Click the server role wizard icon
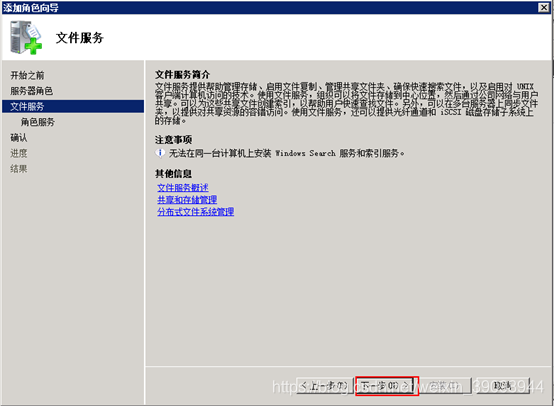Image resolution: width=554 pixels, height=406 pixels. [x=26, y=37]
